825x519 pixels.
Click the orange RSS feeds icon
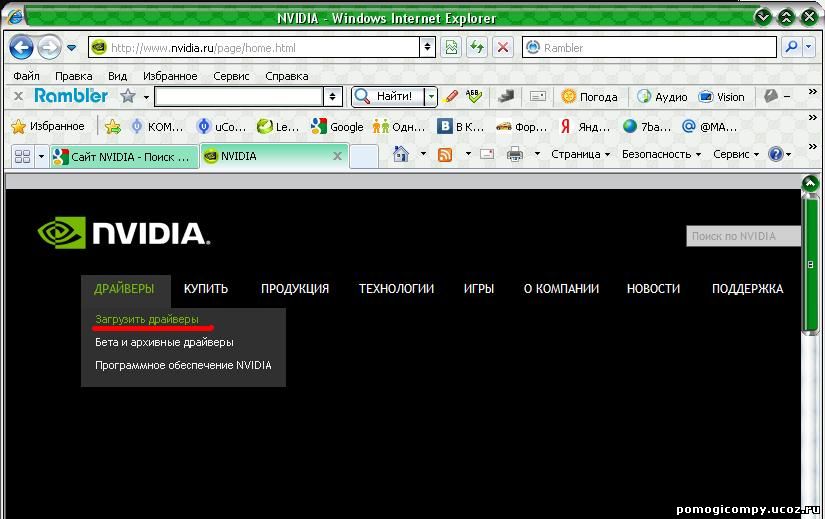445,154
